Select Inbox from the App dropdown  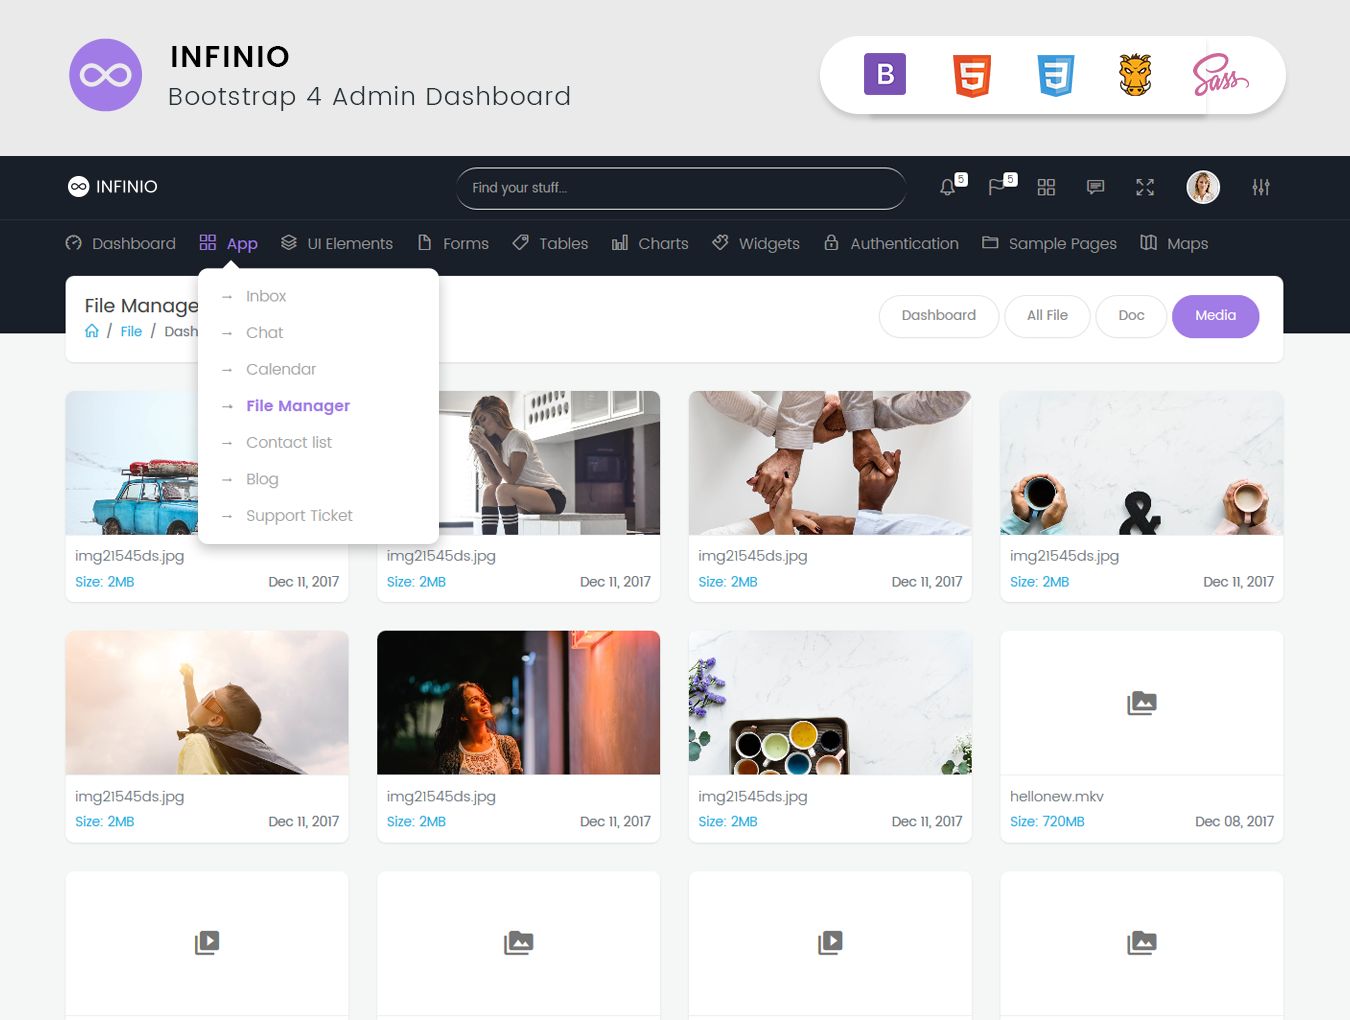pos(266,296)
